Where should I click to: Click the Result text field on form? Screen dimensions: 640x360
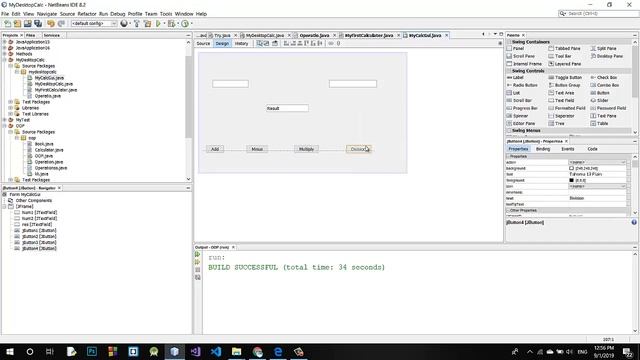(287, 108)
